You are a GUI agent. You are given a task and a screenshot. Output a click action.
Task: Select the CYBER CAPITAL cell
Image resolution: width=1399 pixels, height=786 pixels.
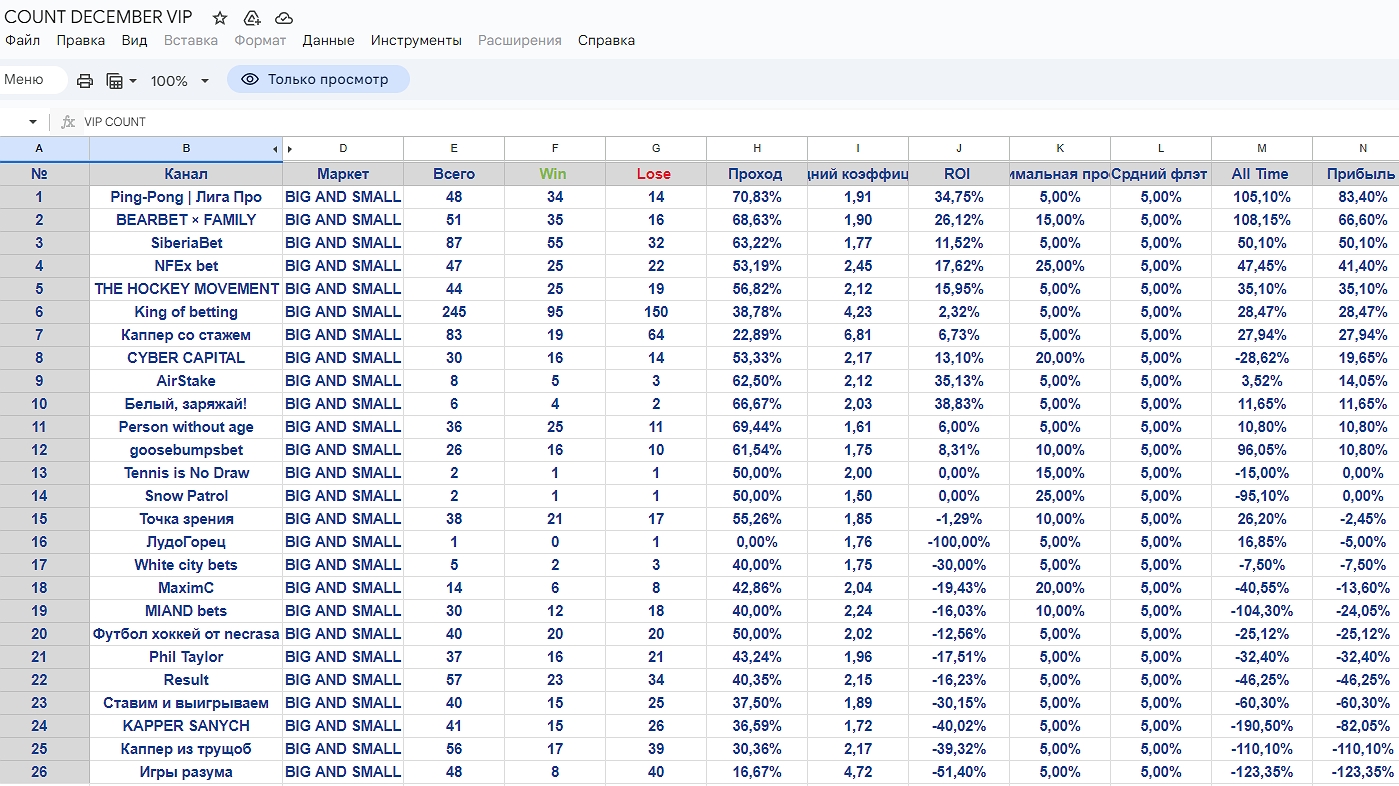click(x=186, y=358)
